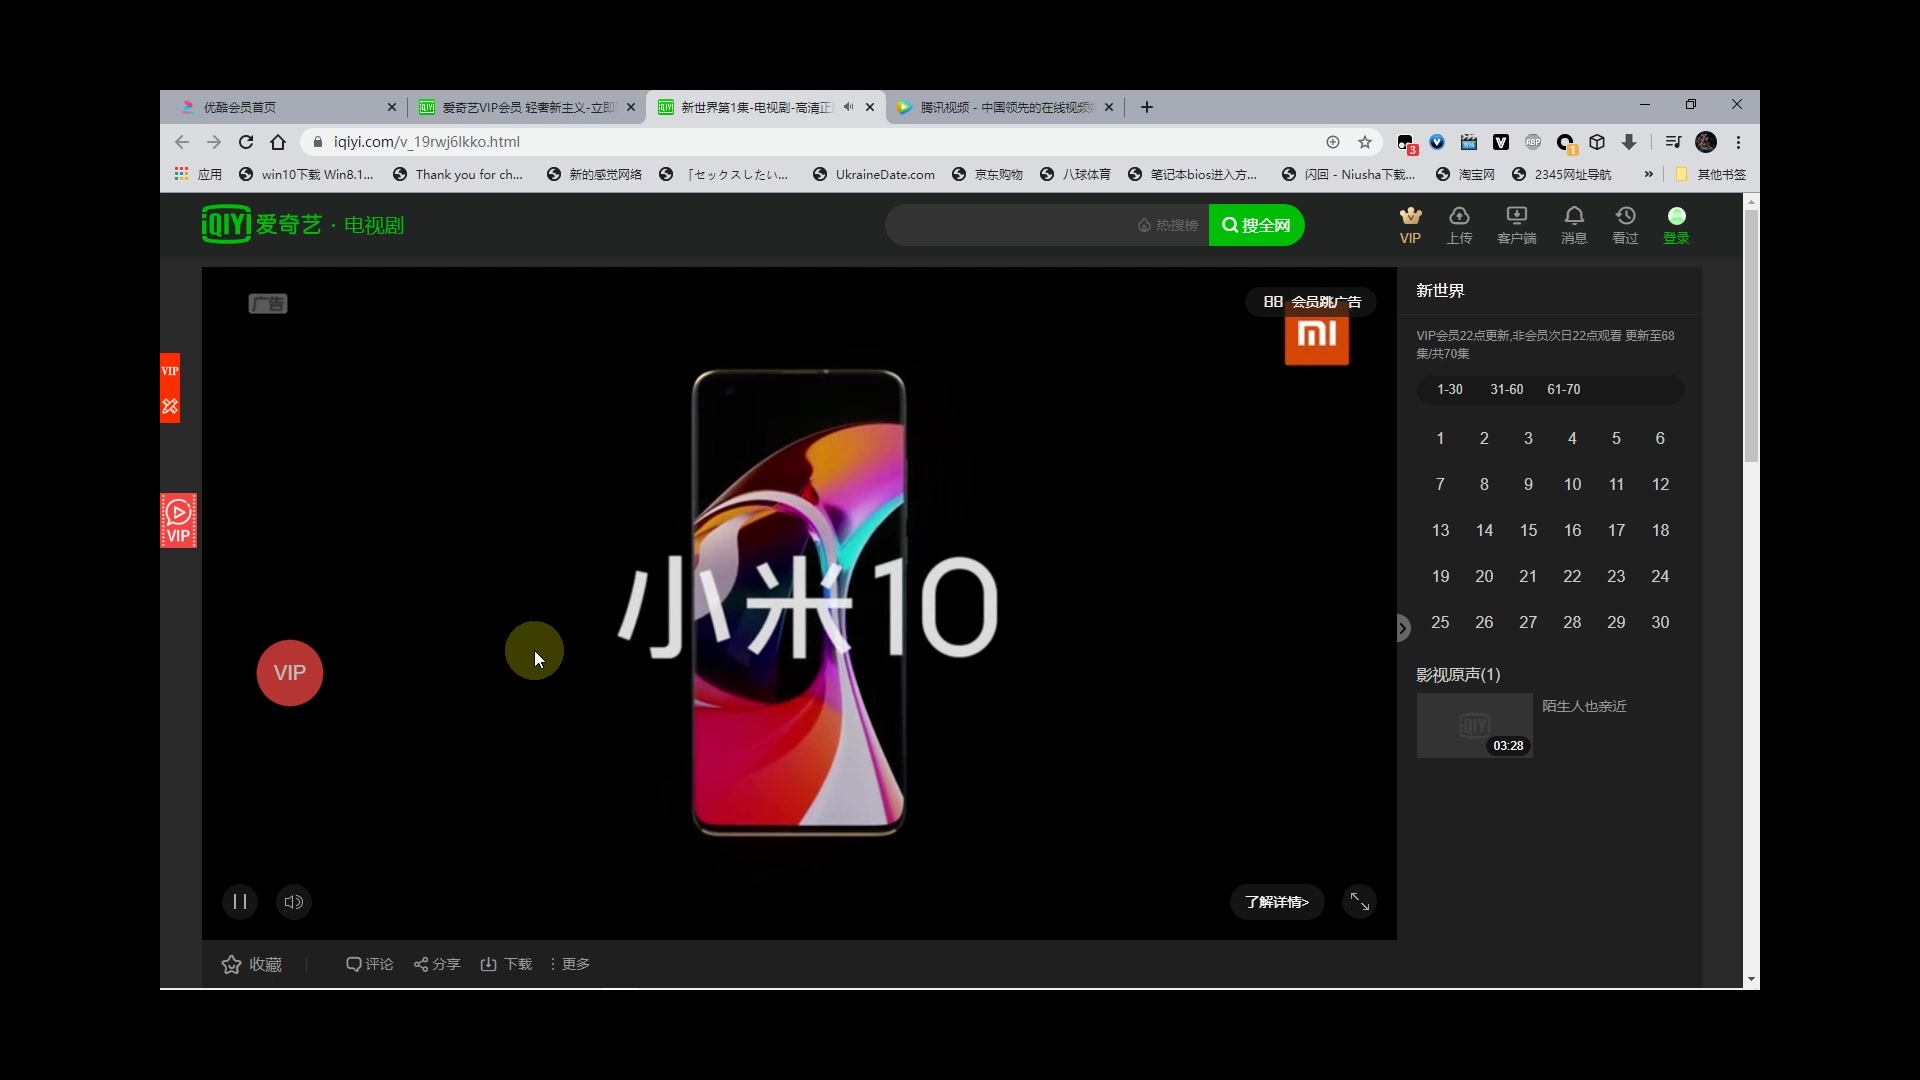Open the UkraineDate.com bookmark
The width and height of the screenshot is (1920, 1080).
tap(873, 174)
